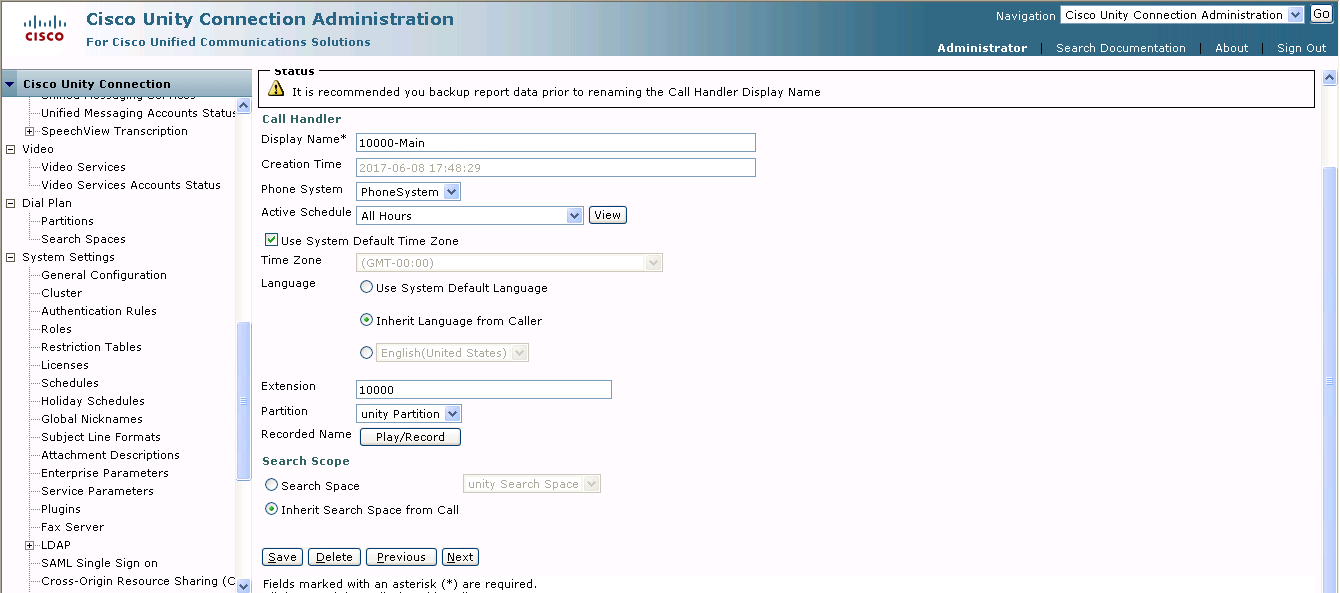Click the Display Name input field
The image size is (1340, 593).
click(556, 143)
